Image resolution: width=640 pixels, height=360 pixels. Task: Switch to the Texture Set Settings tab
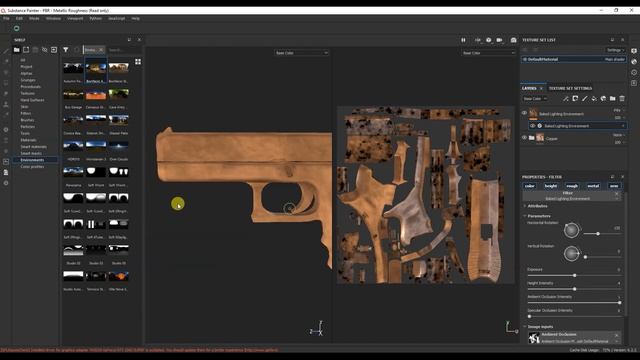(x=570, y=88)
